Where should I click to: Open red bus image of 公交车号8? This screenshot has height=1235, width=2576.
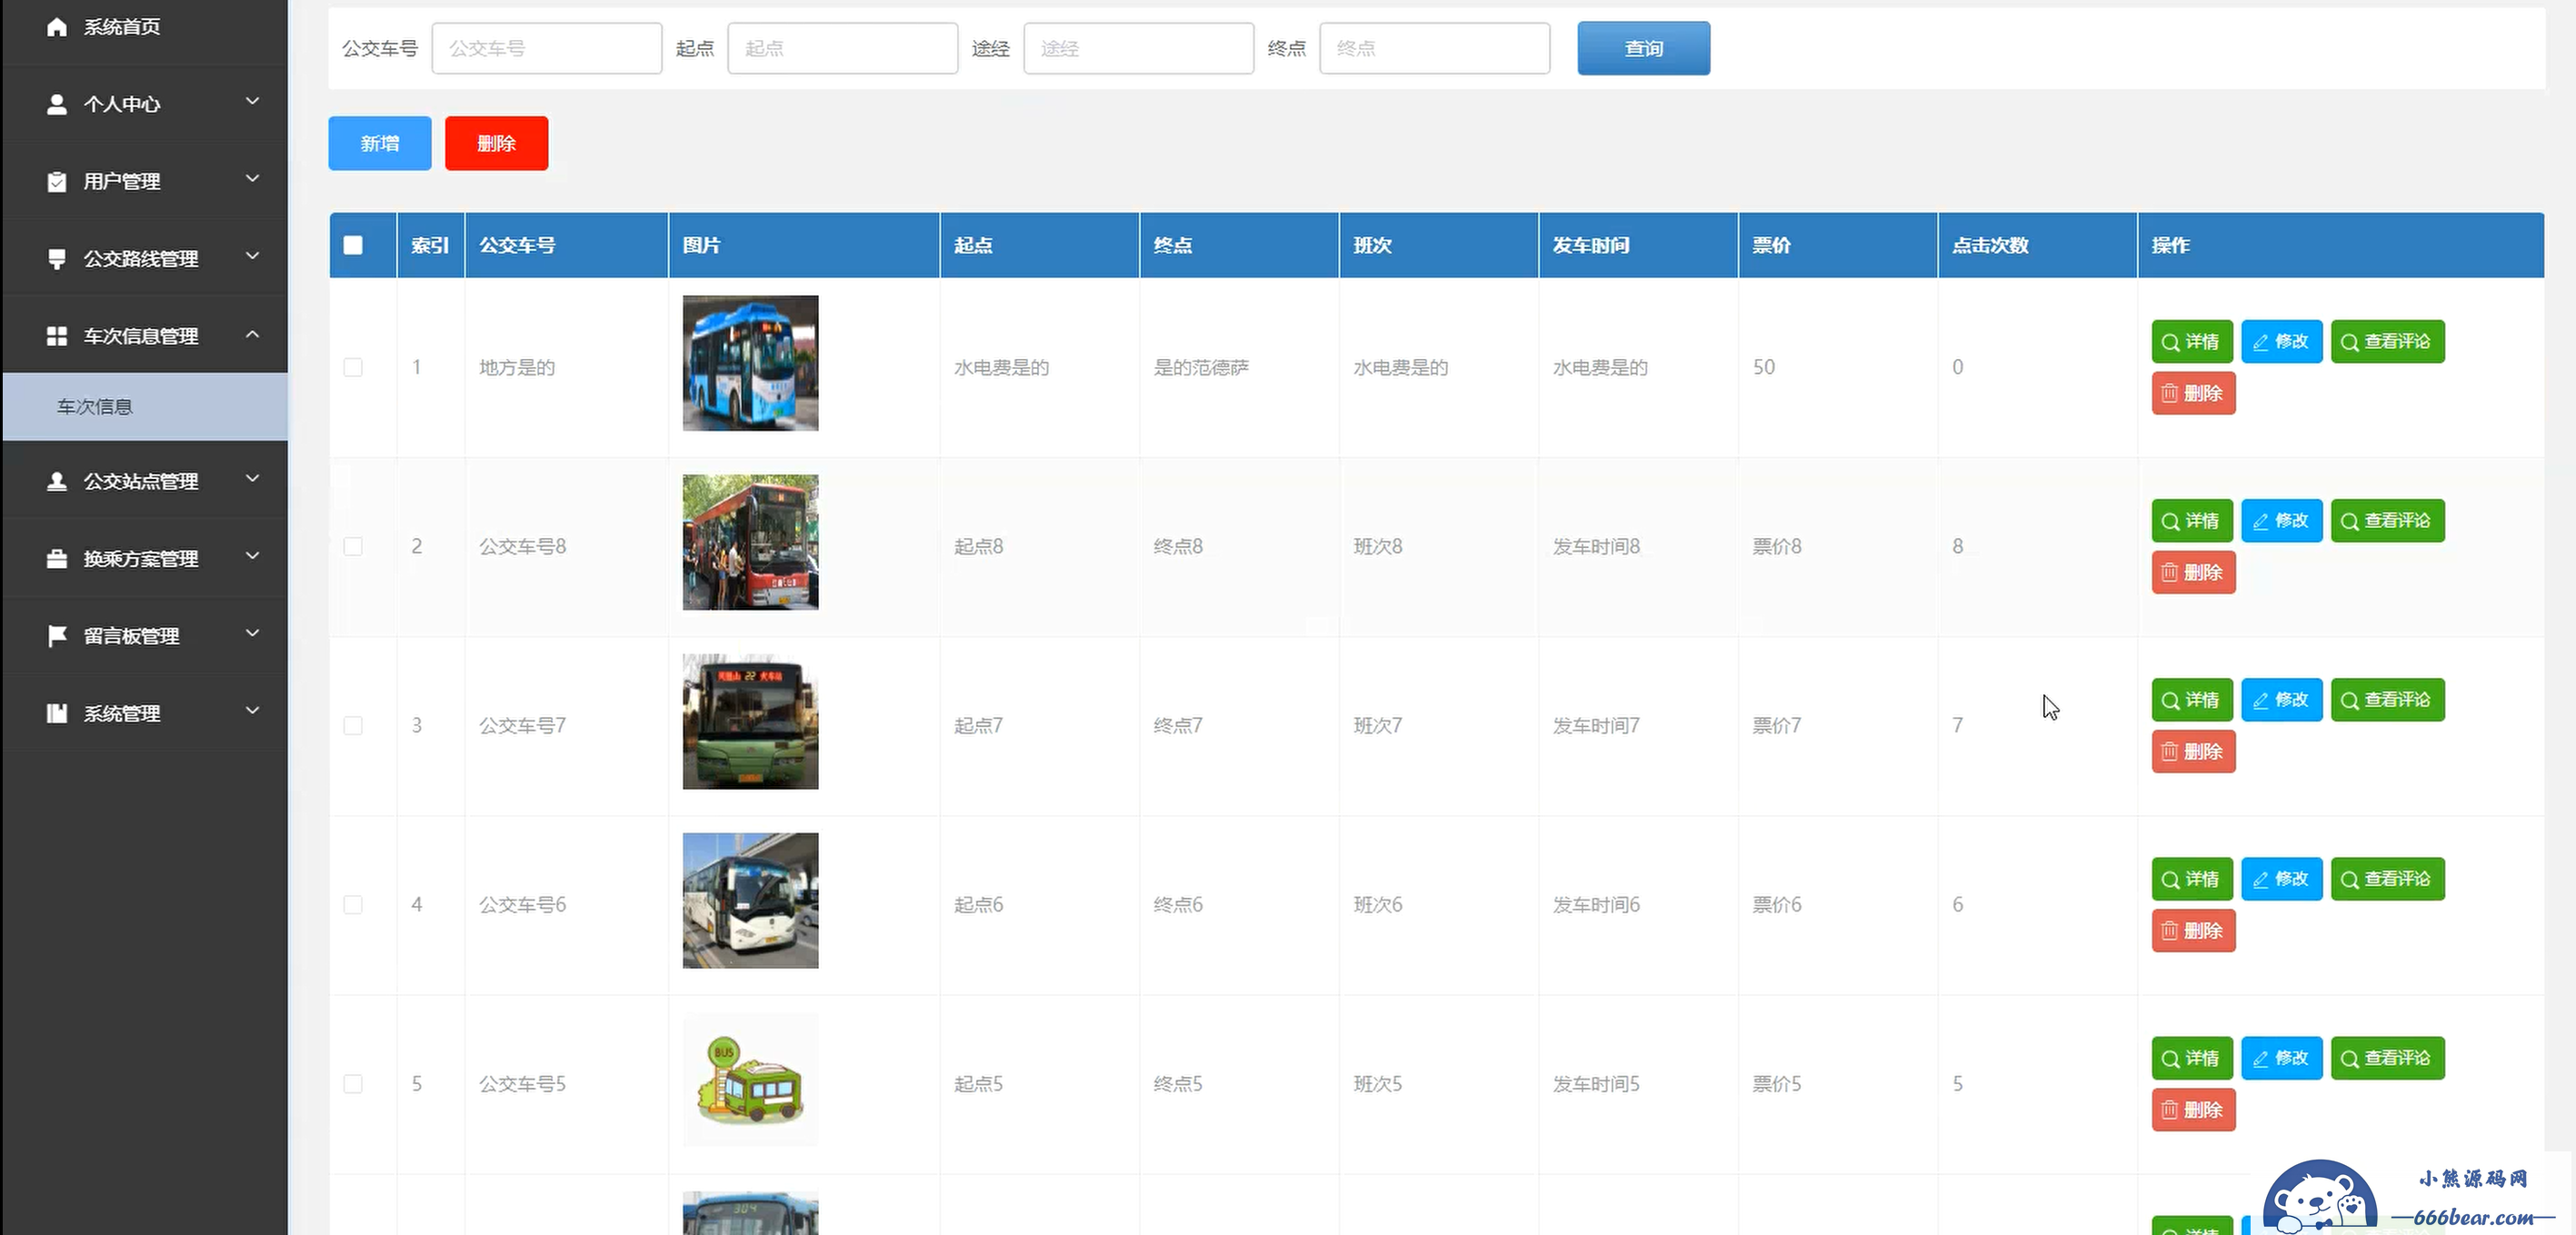(x=750, y=542)
